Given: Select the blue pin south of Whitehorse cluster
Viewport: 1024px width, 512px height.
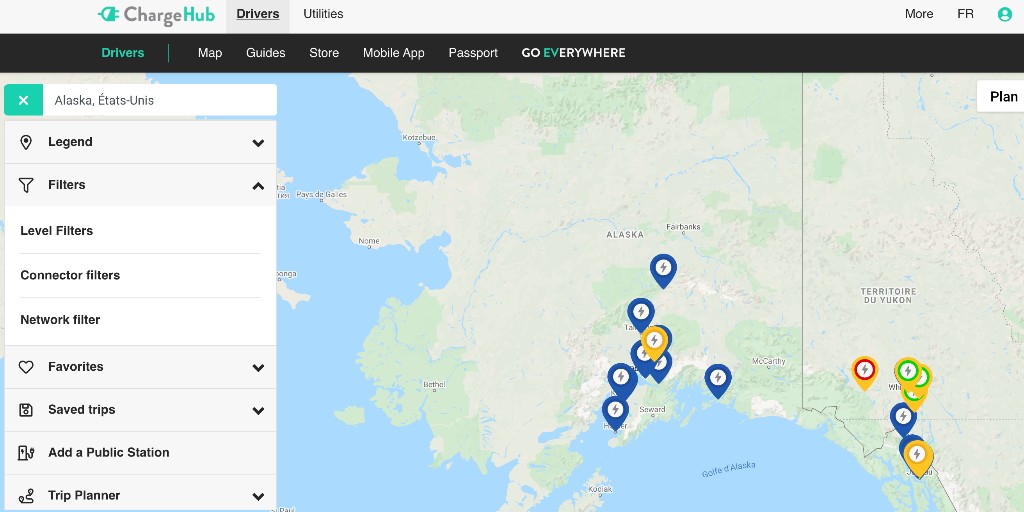Looking at the screenshot, I should (x=903, y=418).
